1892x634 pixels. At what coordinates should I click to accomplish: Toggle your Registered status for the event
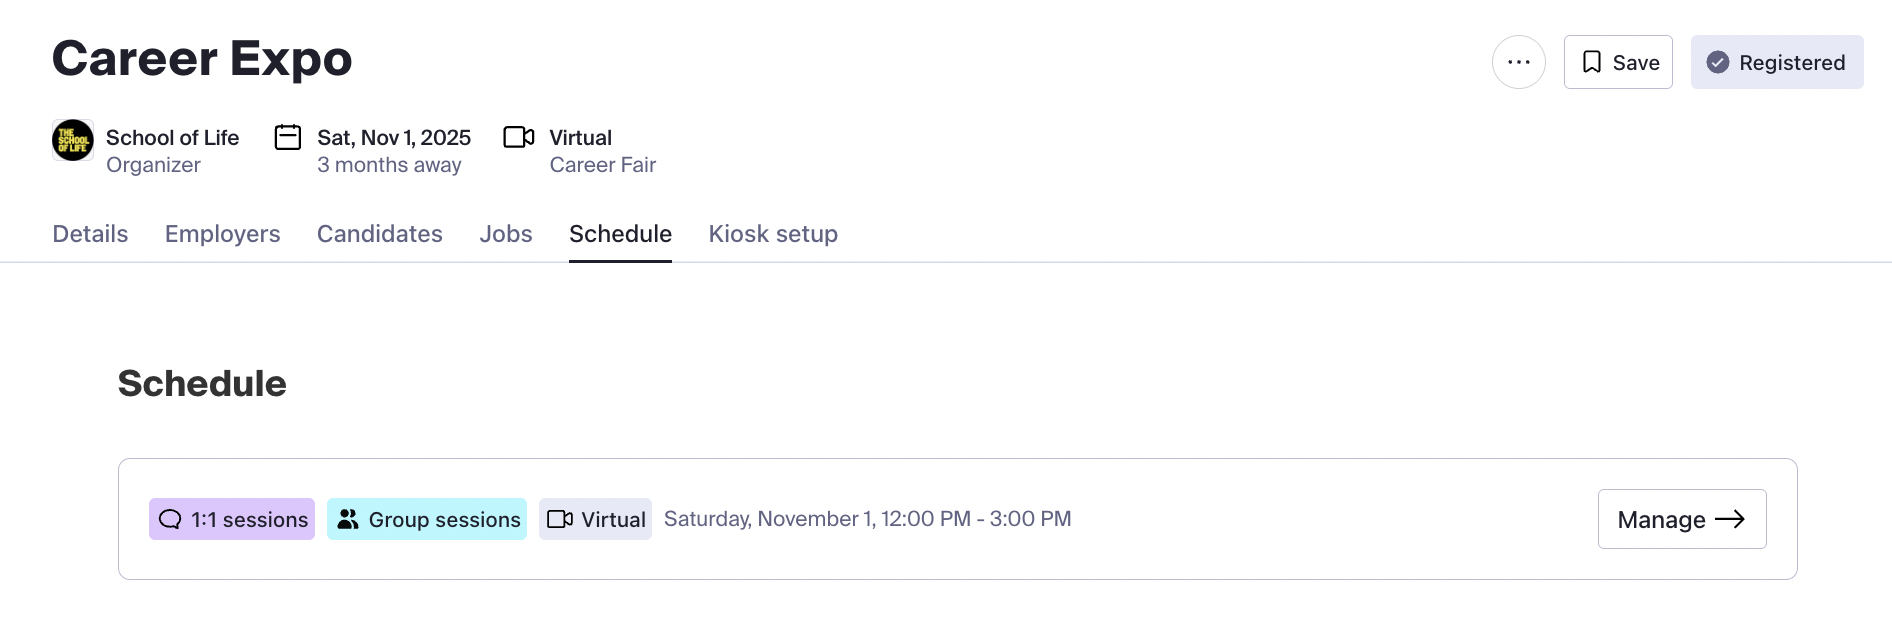click(1776, 62)
